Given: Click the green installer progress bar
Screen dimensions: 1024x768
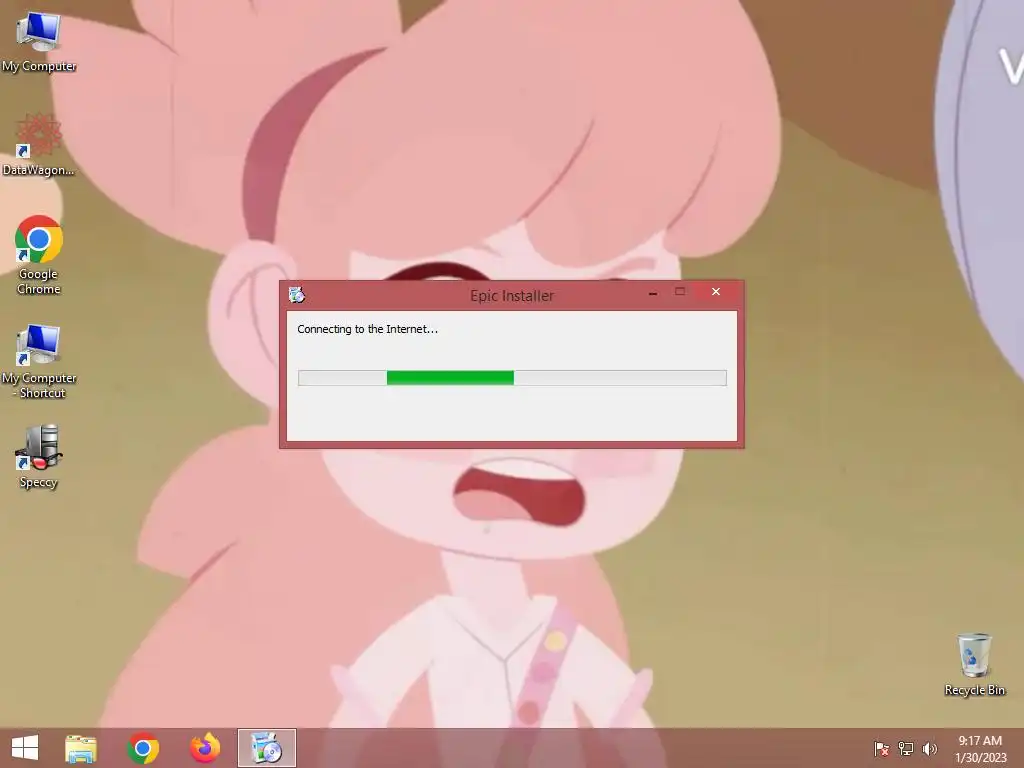Looking at the screenshot, I should 512,377.
